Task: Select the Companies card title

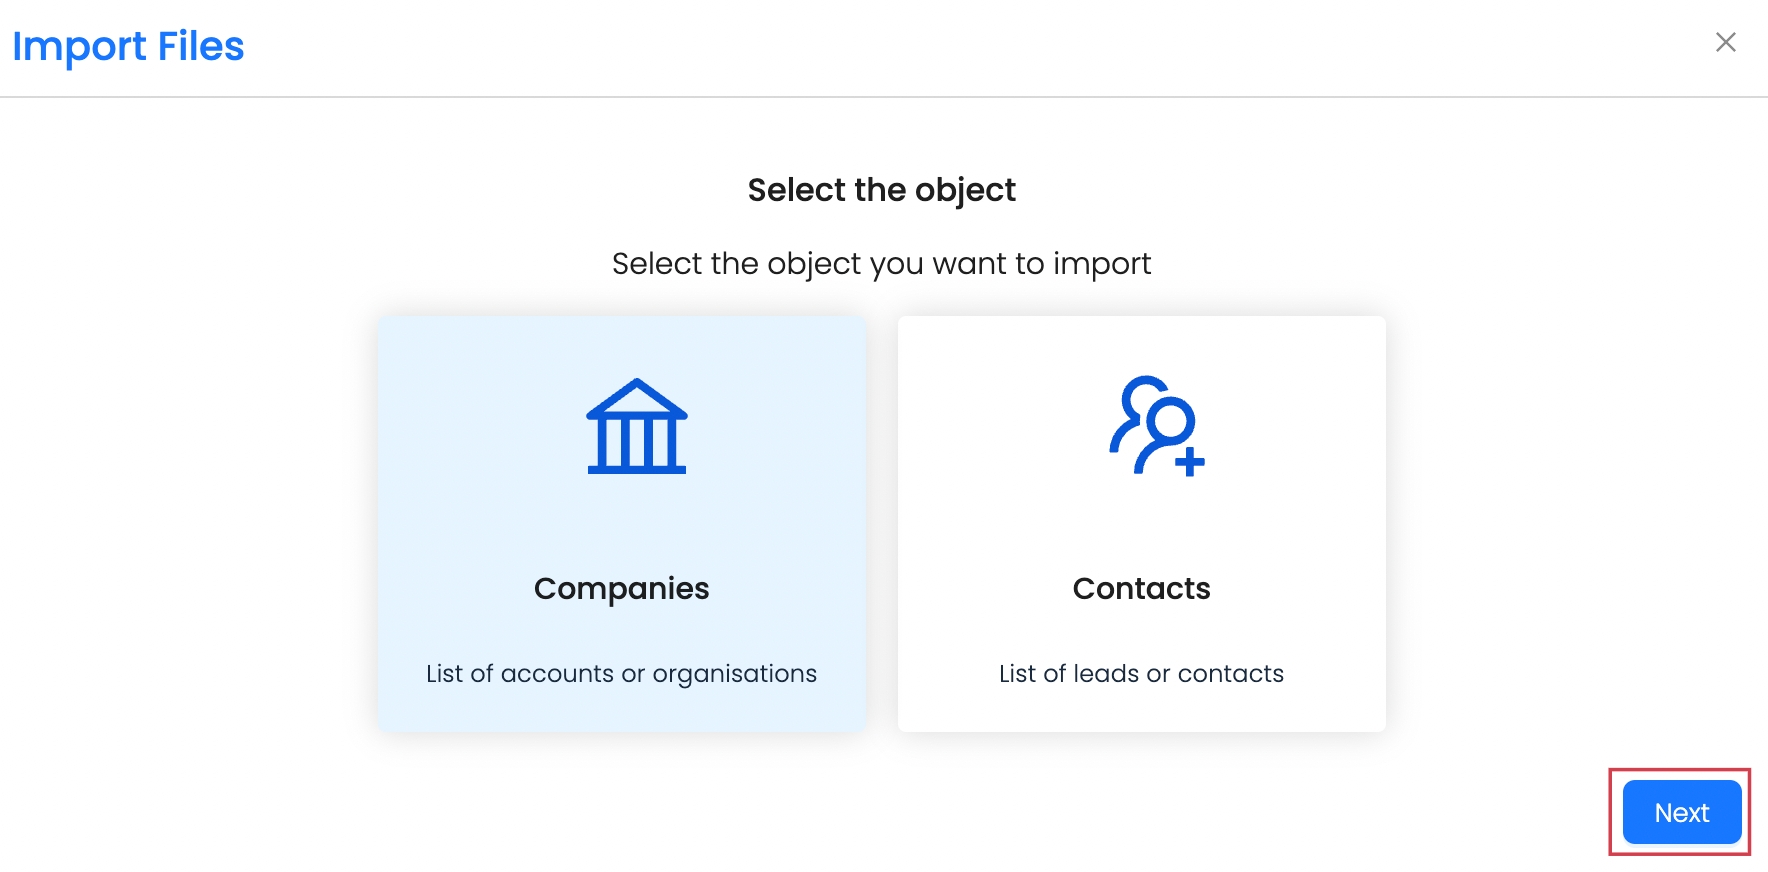Action: tap(621, 588)
